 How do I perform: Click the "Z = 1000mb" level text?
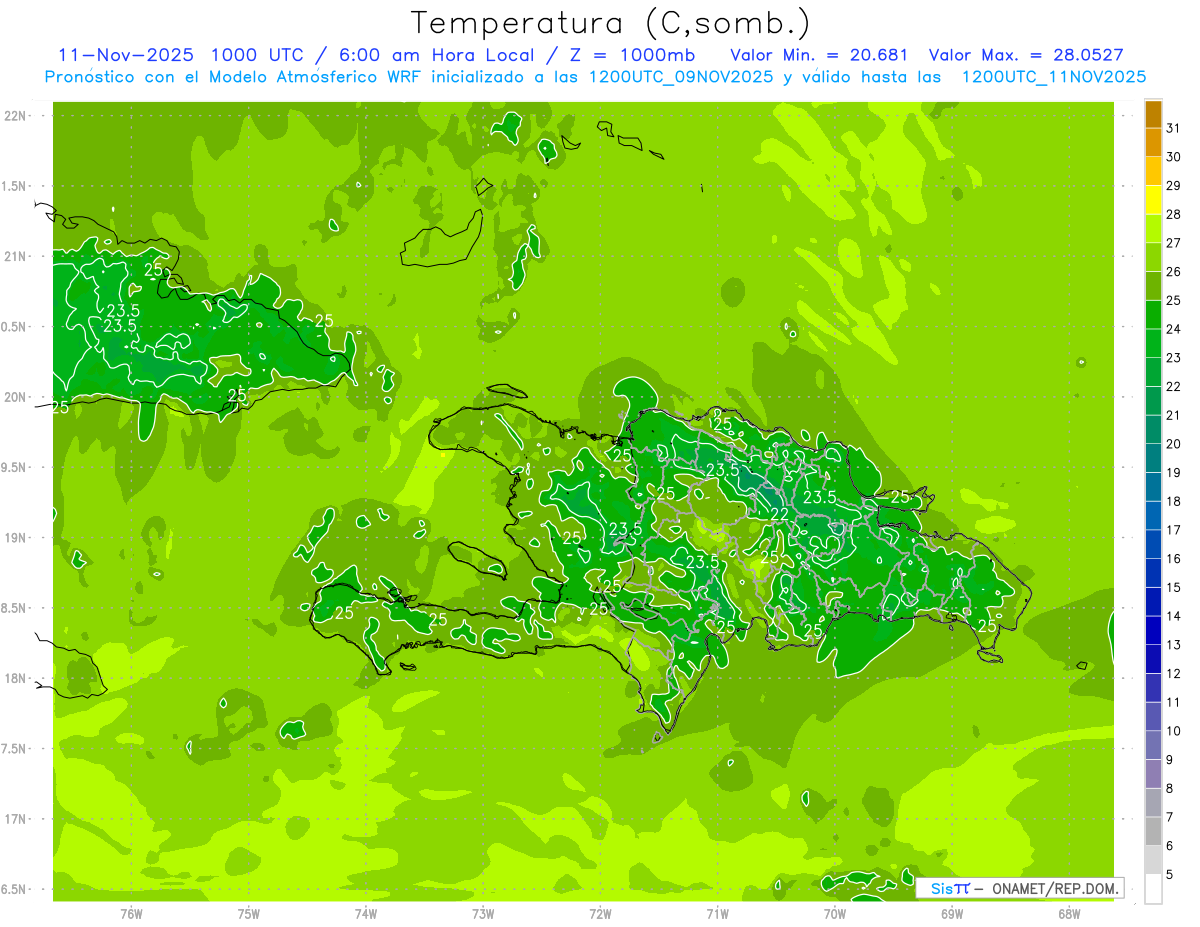point(632,55)
